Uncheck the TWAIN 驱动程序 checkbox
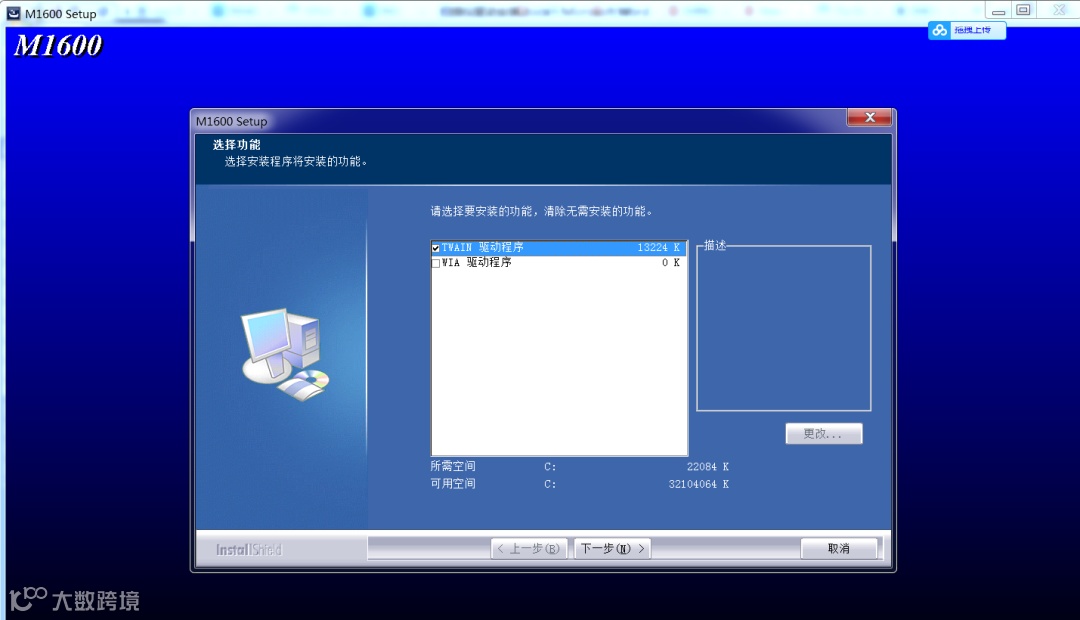The image size is (1080, 620). 435,248
